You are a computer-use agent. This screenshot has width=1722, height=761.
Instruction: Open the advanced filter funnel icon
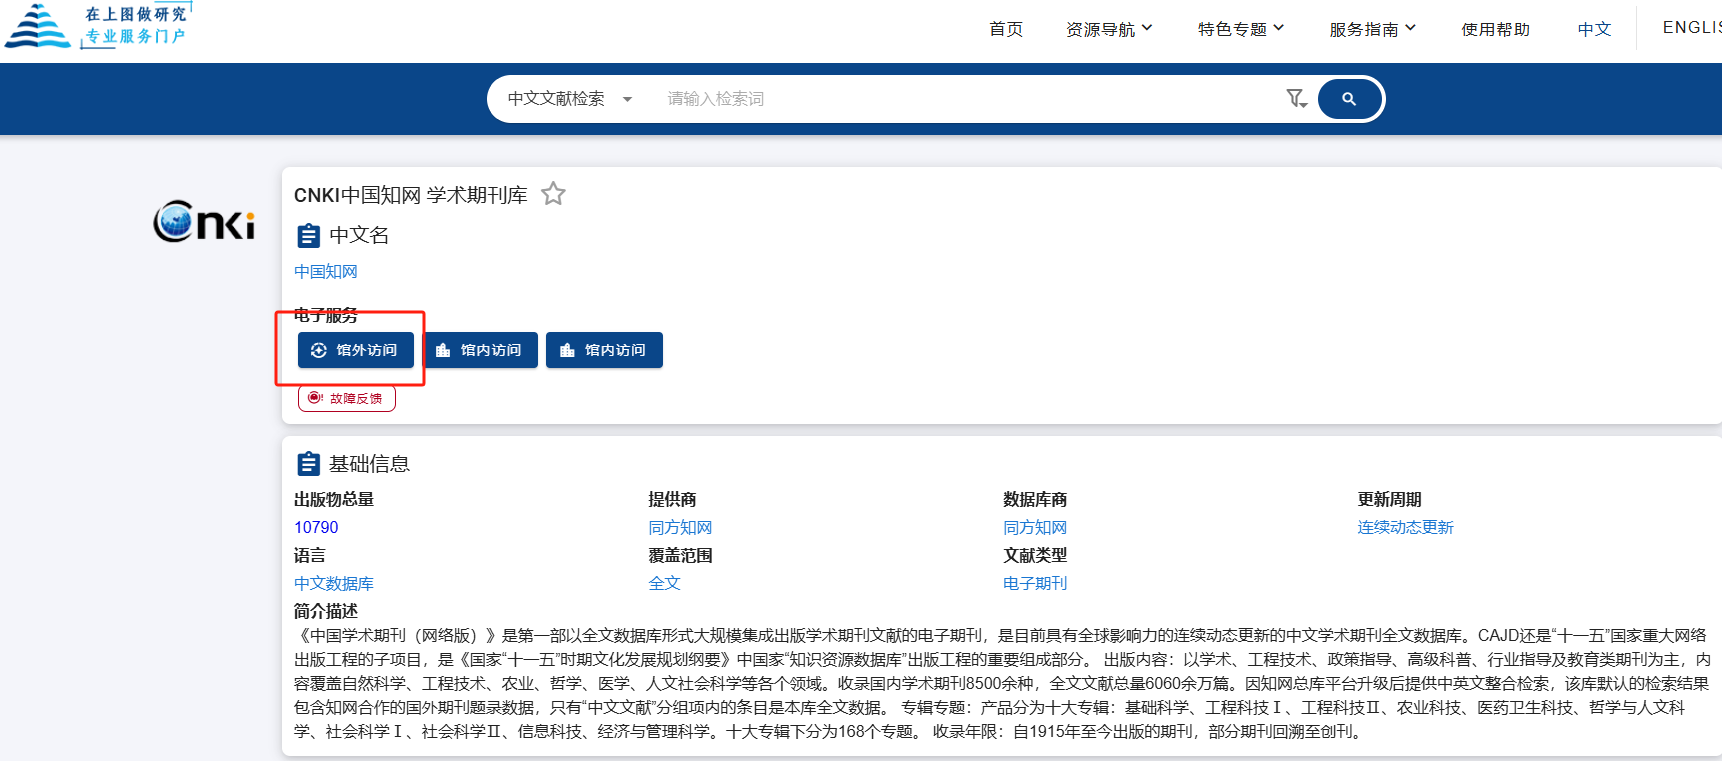pyautogui.click(x=1296, y=98)
